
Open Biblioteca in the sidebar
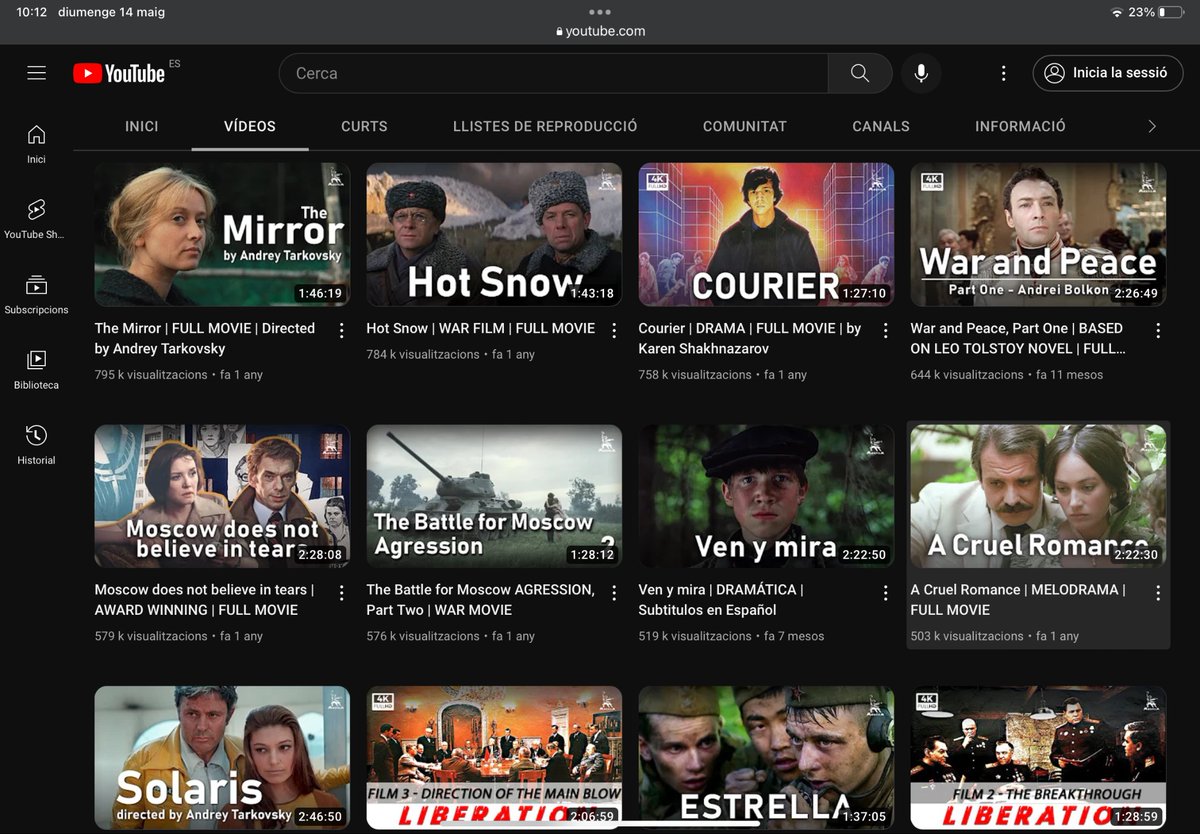tap(36, 369)
